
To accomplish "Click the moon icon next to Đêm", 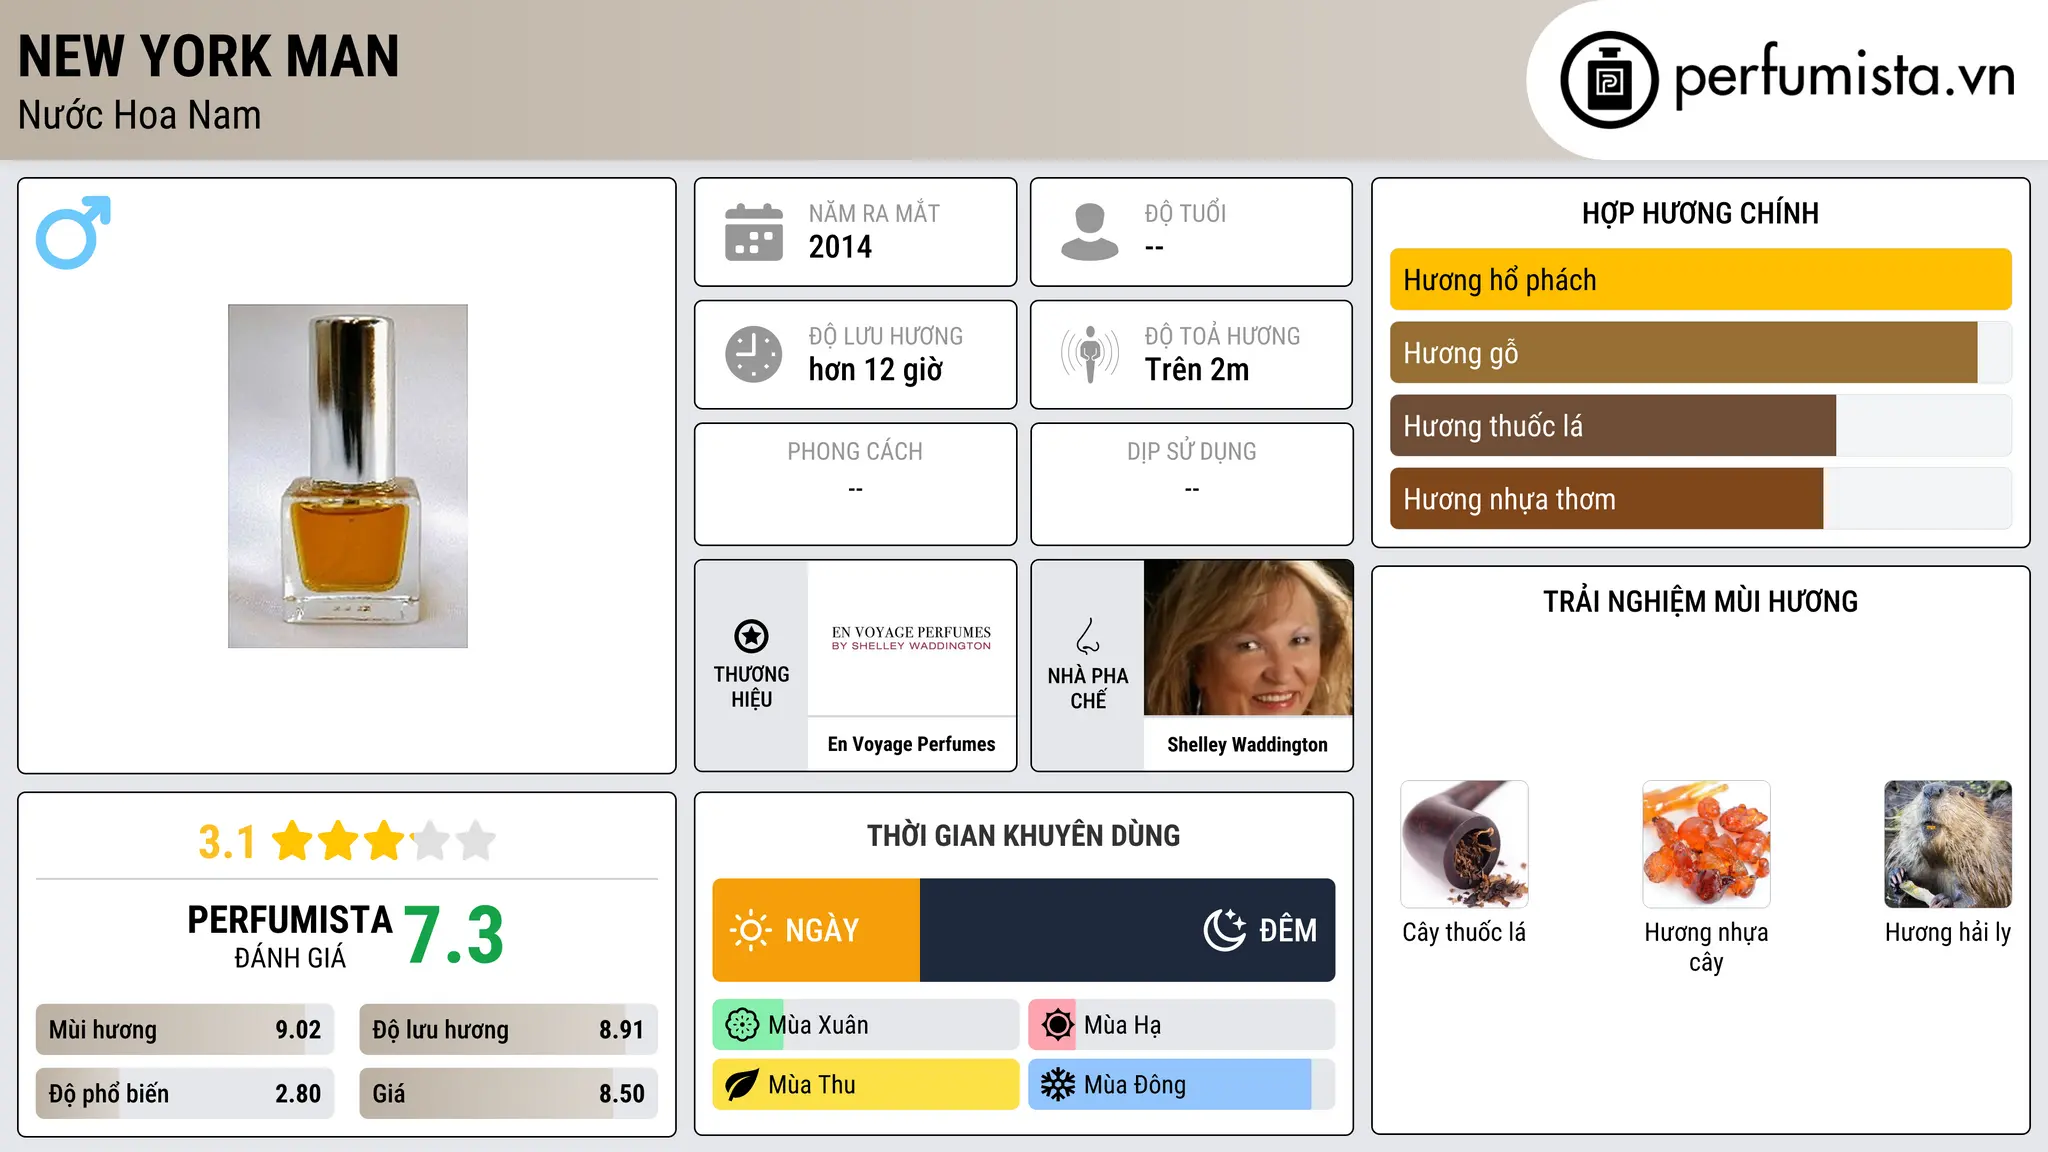I will coord(1225,930).
